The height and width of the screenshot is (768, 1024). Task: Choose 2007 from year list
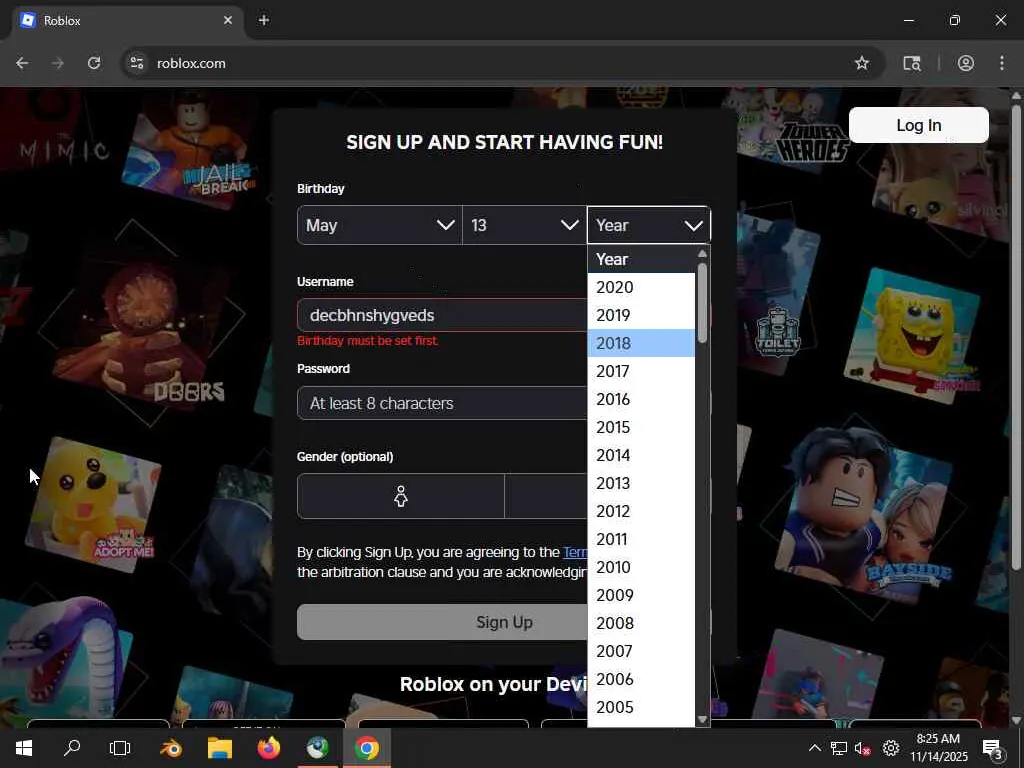[641, 651]
